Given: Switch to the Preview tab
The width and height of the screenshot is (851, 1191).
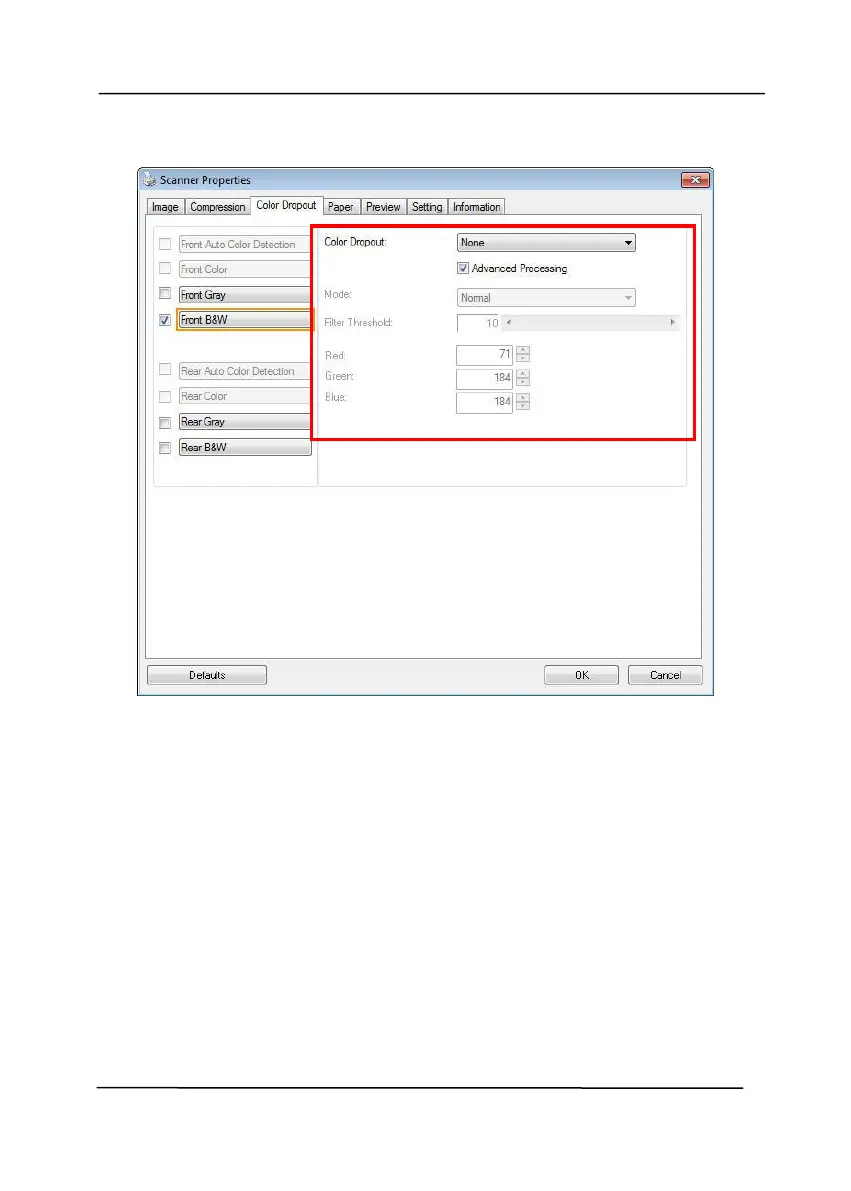Looking at the screenshot, I should pyautogui.click(x=383, y=207).
